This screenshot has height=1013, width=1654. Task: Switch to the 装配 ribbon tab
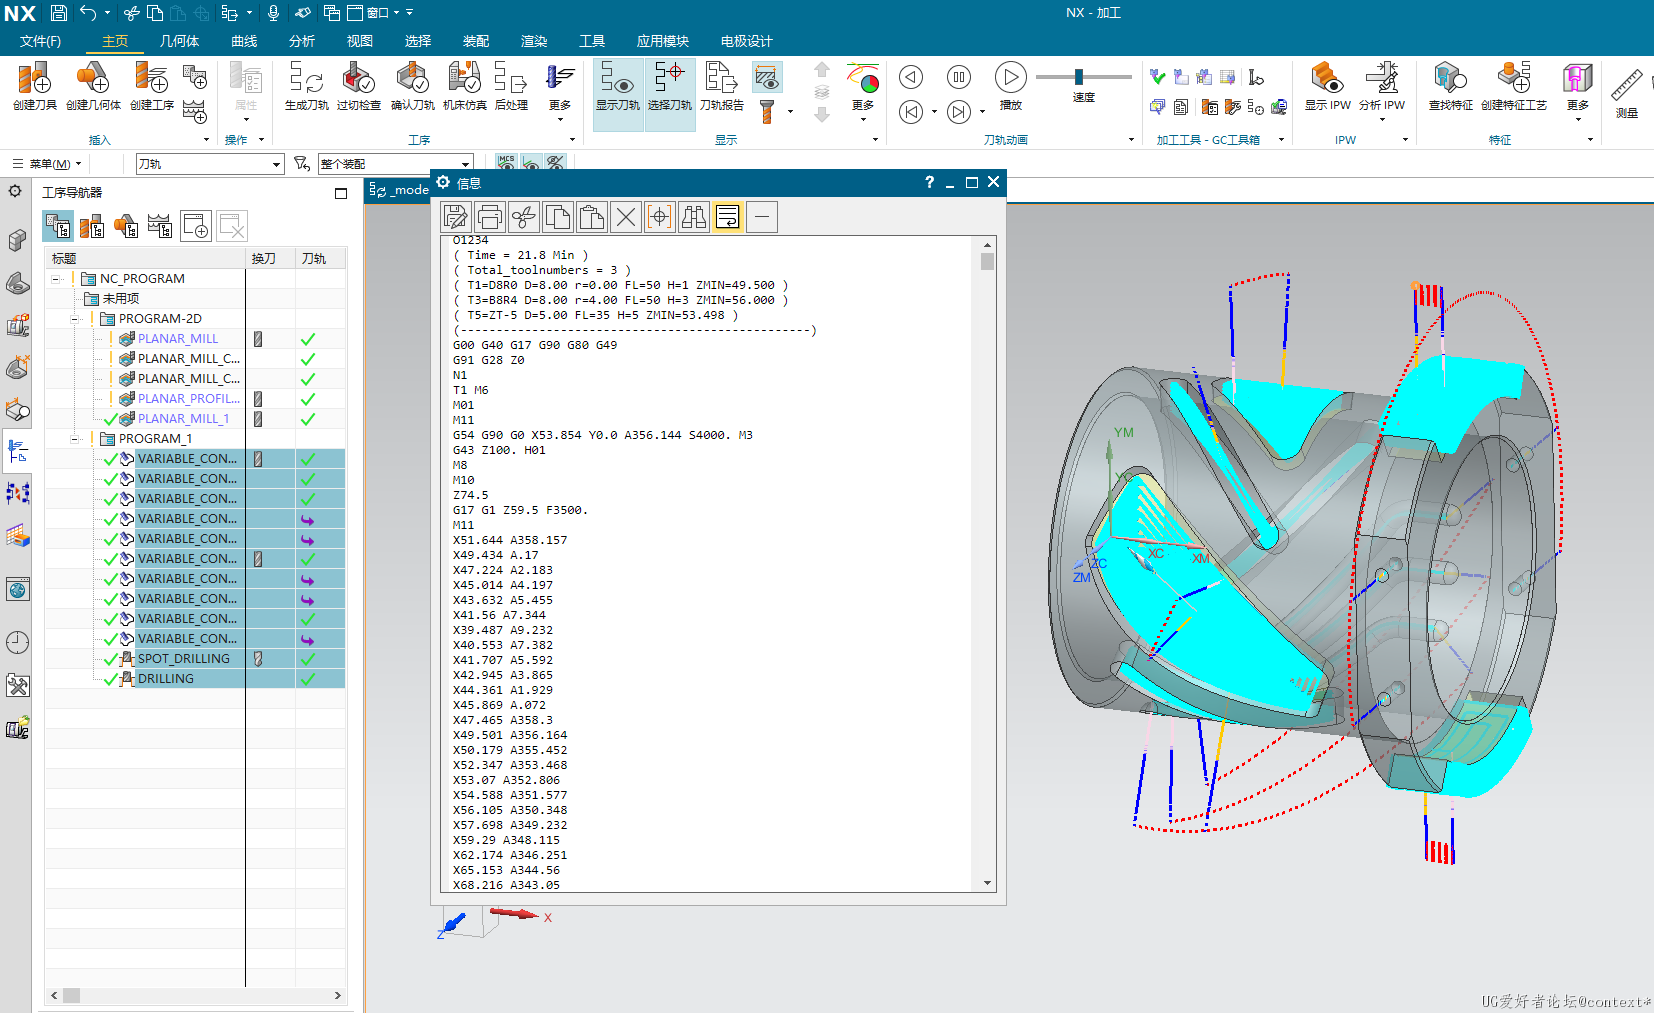click(476, 41)
